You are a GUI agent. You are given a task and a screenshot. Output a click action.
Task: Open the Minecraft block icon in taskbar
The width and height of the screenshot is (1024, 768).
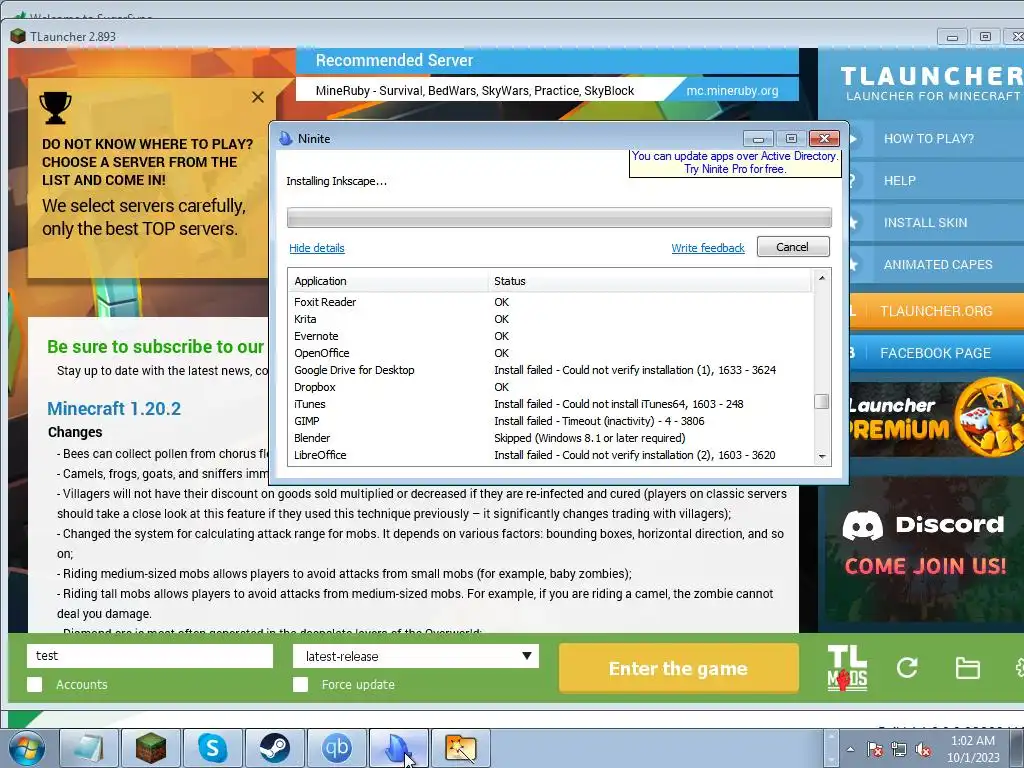point(150,748)
